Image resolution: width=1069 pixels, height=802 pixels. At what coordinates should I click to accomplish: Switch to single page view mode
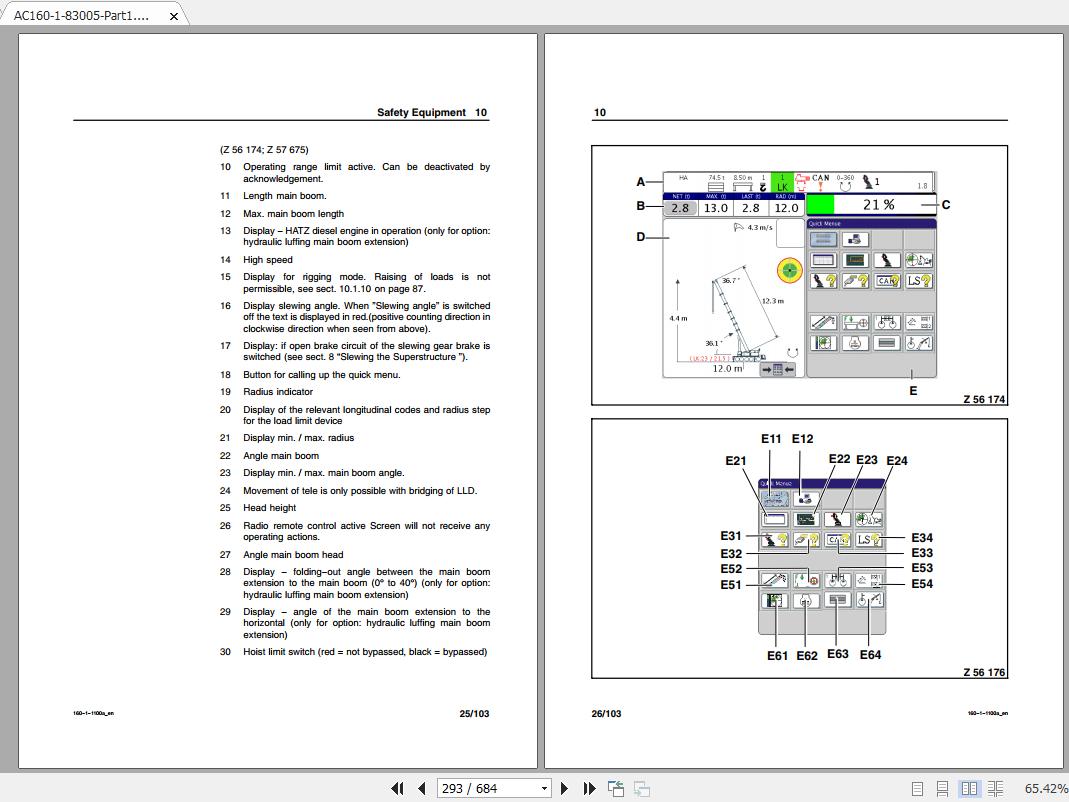point(917,789)
